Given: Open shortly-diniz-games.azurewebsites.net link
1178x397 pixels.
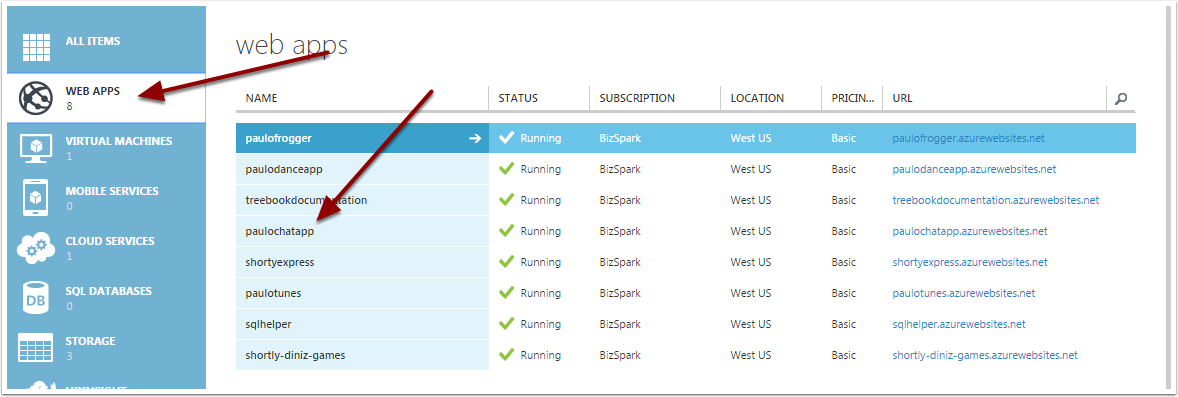Looking at the screenshot, I should coord(985,355).
